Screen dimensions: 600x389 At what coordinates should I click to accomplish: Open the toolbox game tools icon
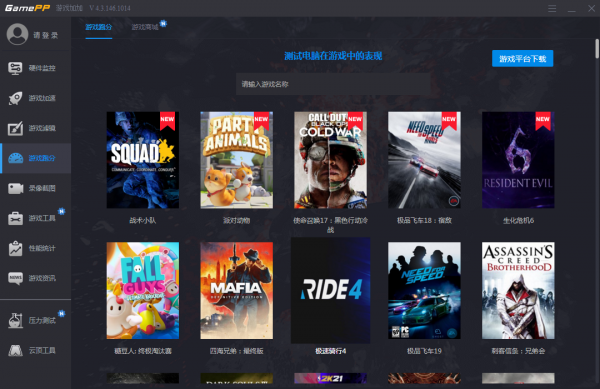click(x=15, y=218)
